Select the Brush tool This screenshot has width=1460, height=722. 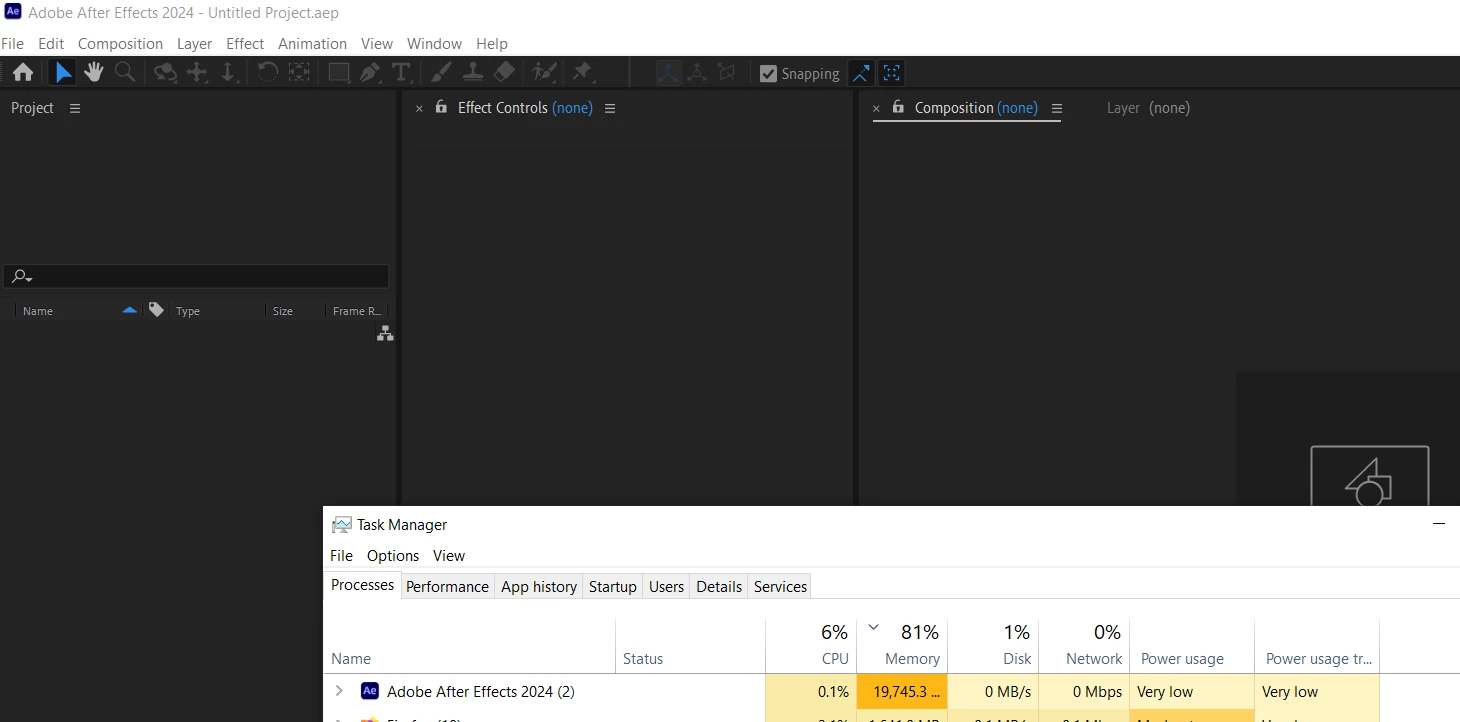441,72
